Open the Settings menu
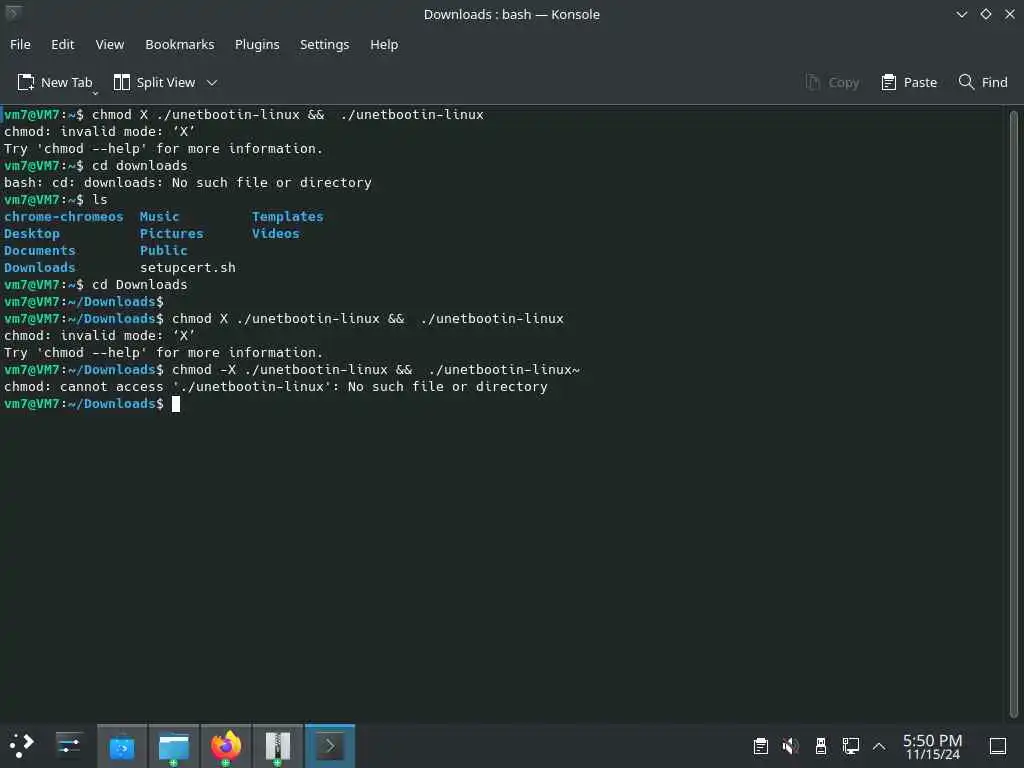This screenshot has width=1024, height=768. point(325,44)
